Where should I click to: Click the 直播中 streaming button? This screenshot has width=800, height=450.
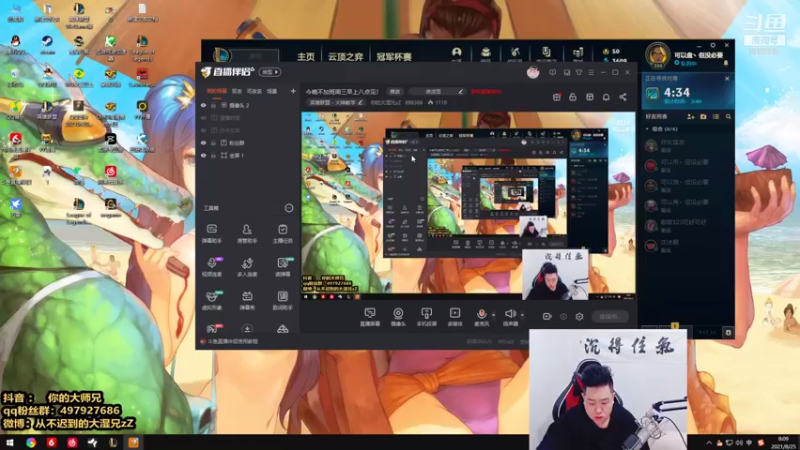tap(610, 316)
